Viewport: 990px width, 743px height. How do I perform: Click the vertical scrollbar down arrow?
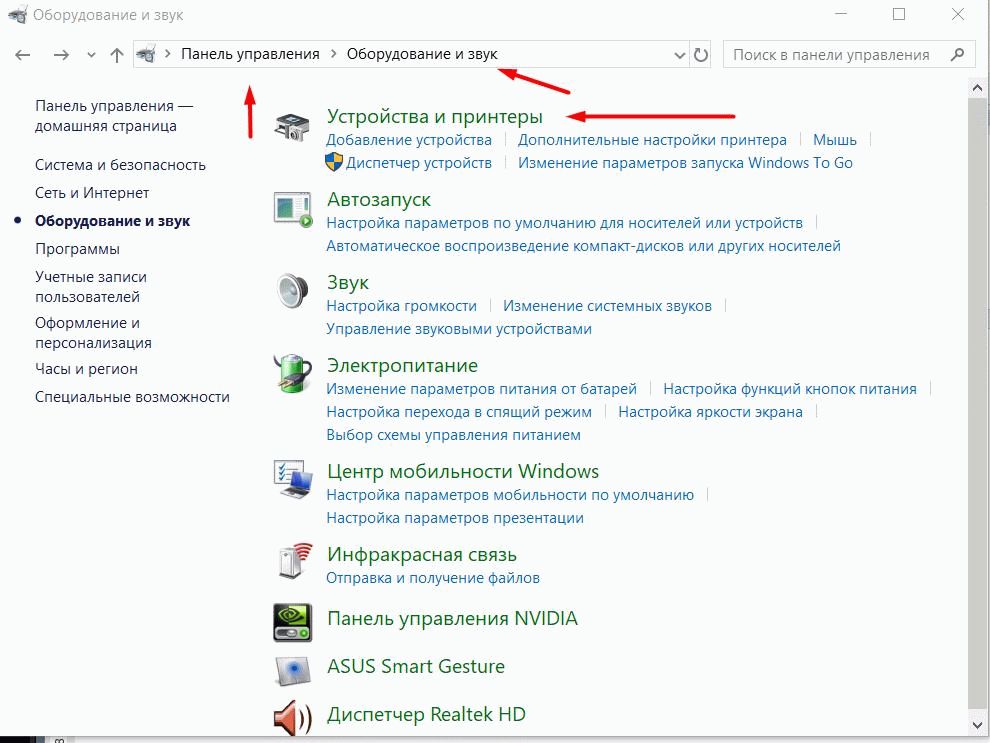pyautogui.click(x=978, y=722)
